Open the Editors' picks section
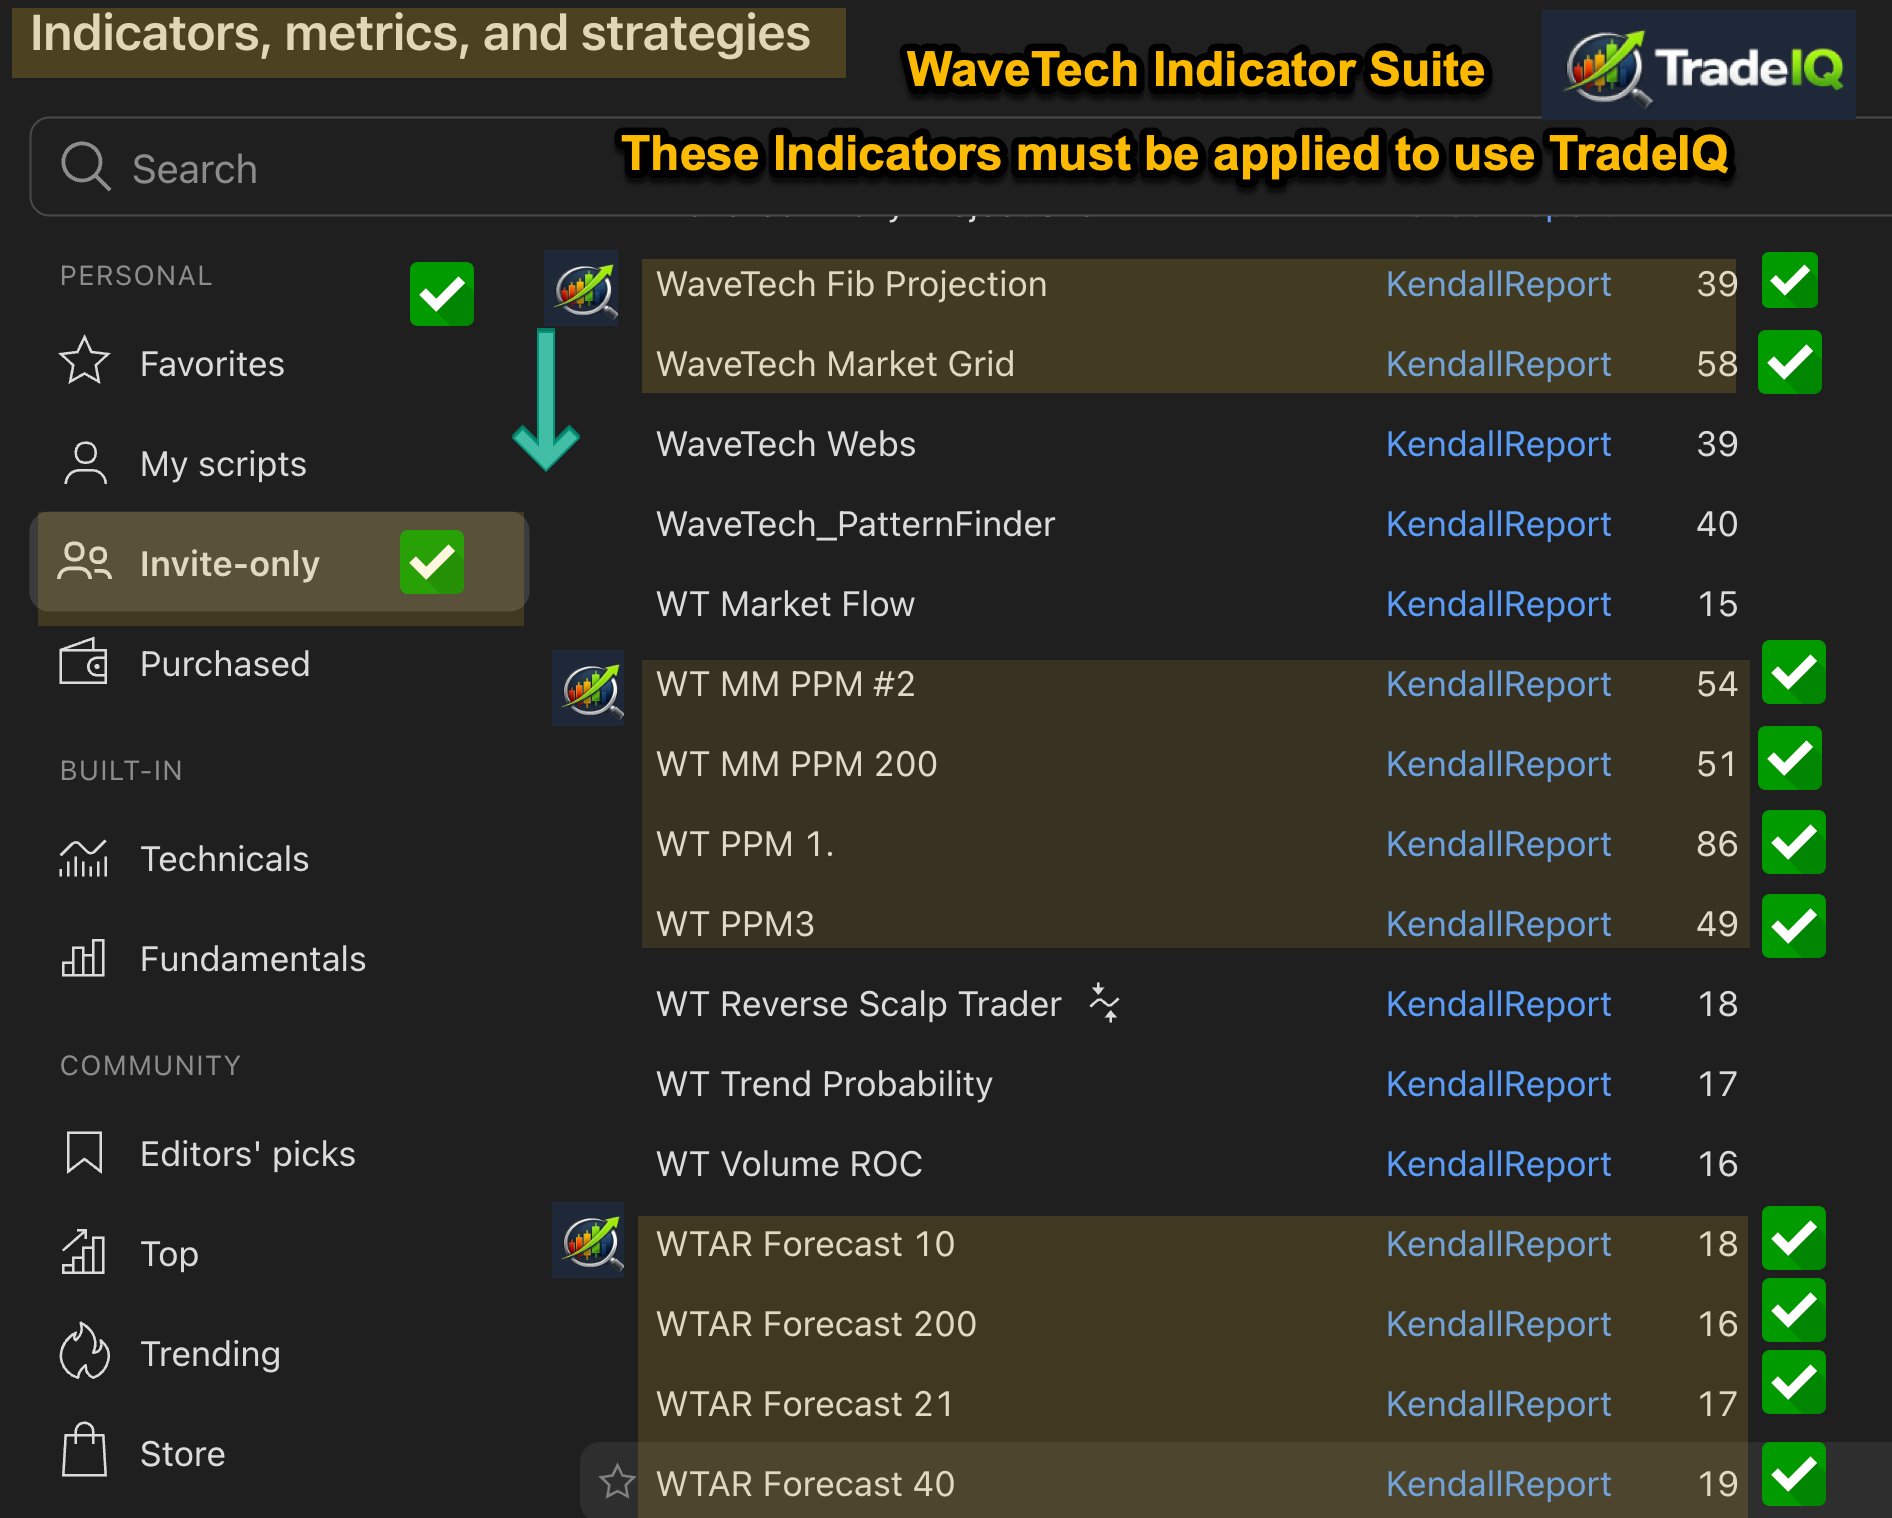 coord(247,1153)
